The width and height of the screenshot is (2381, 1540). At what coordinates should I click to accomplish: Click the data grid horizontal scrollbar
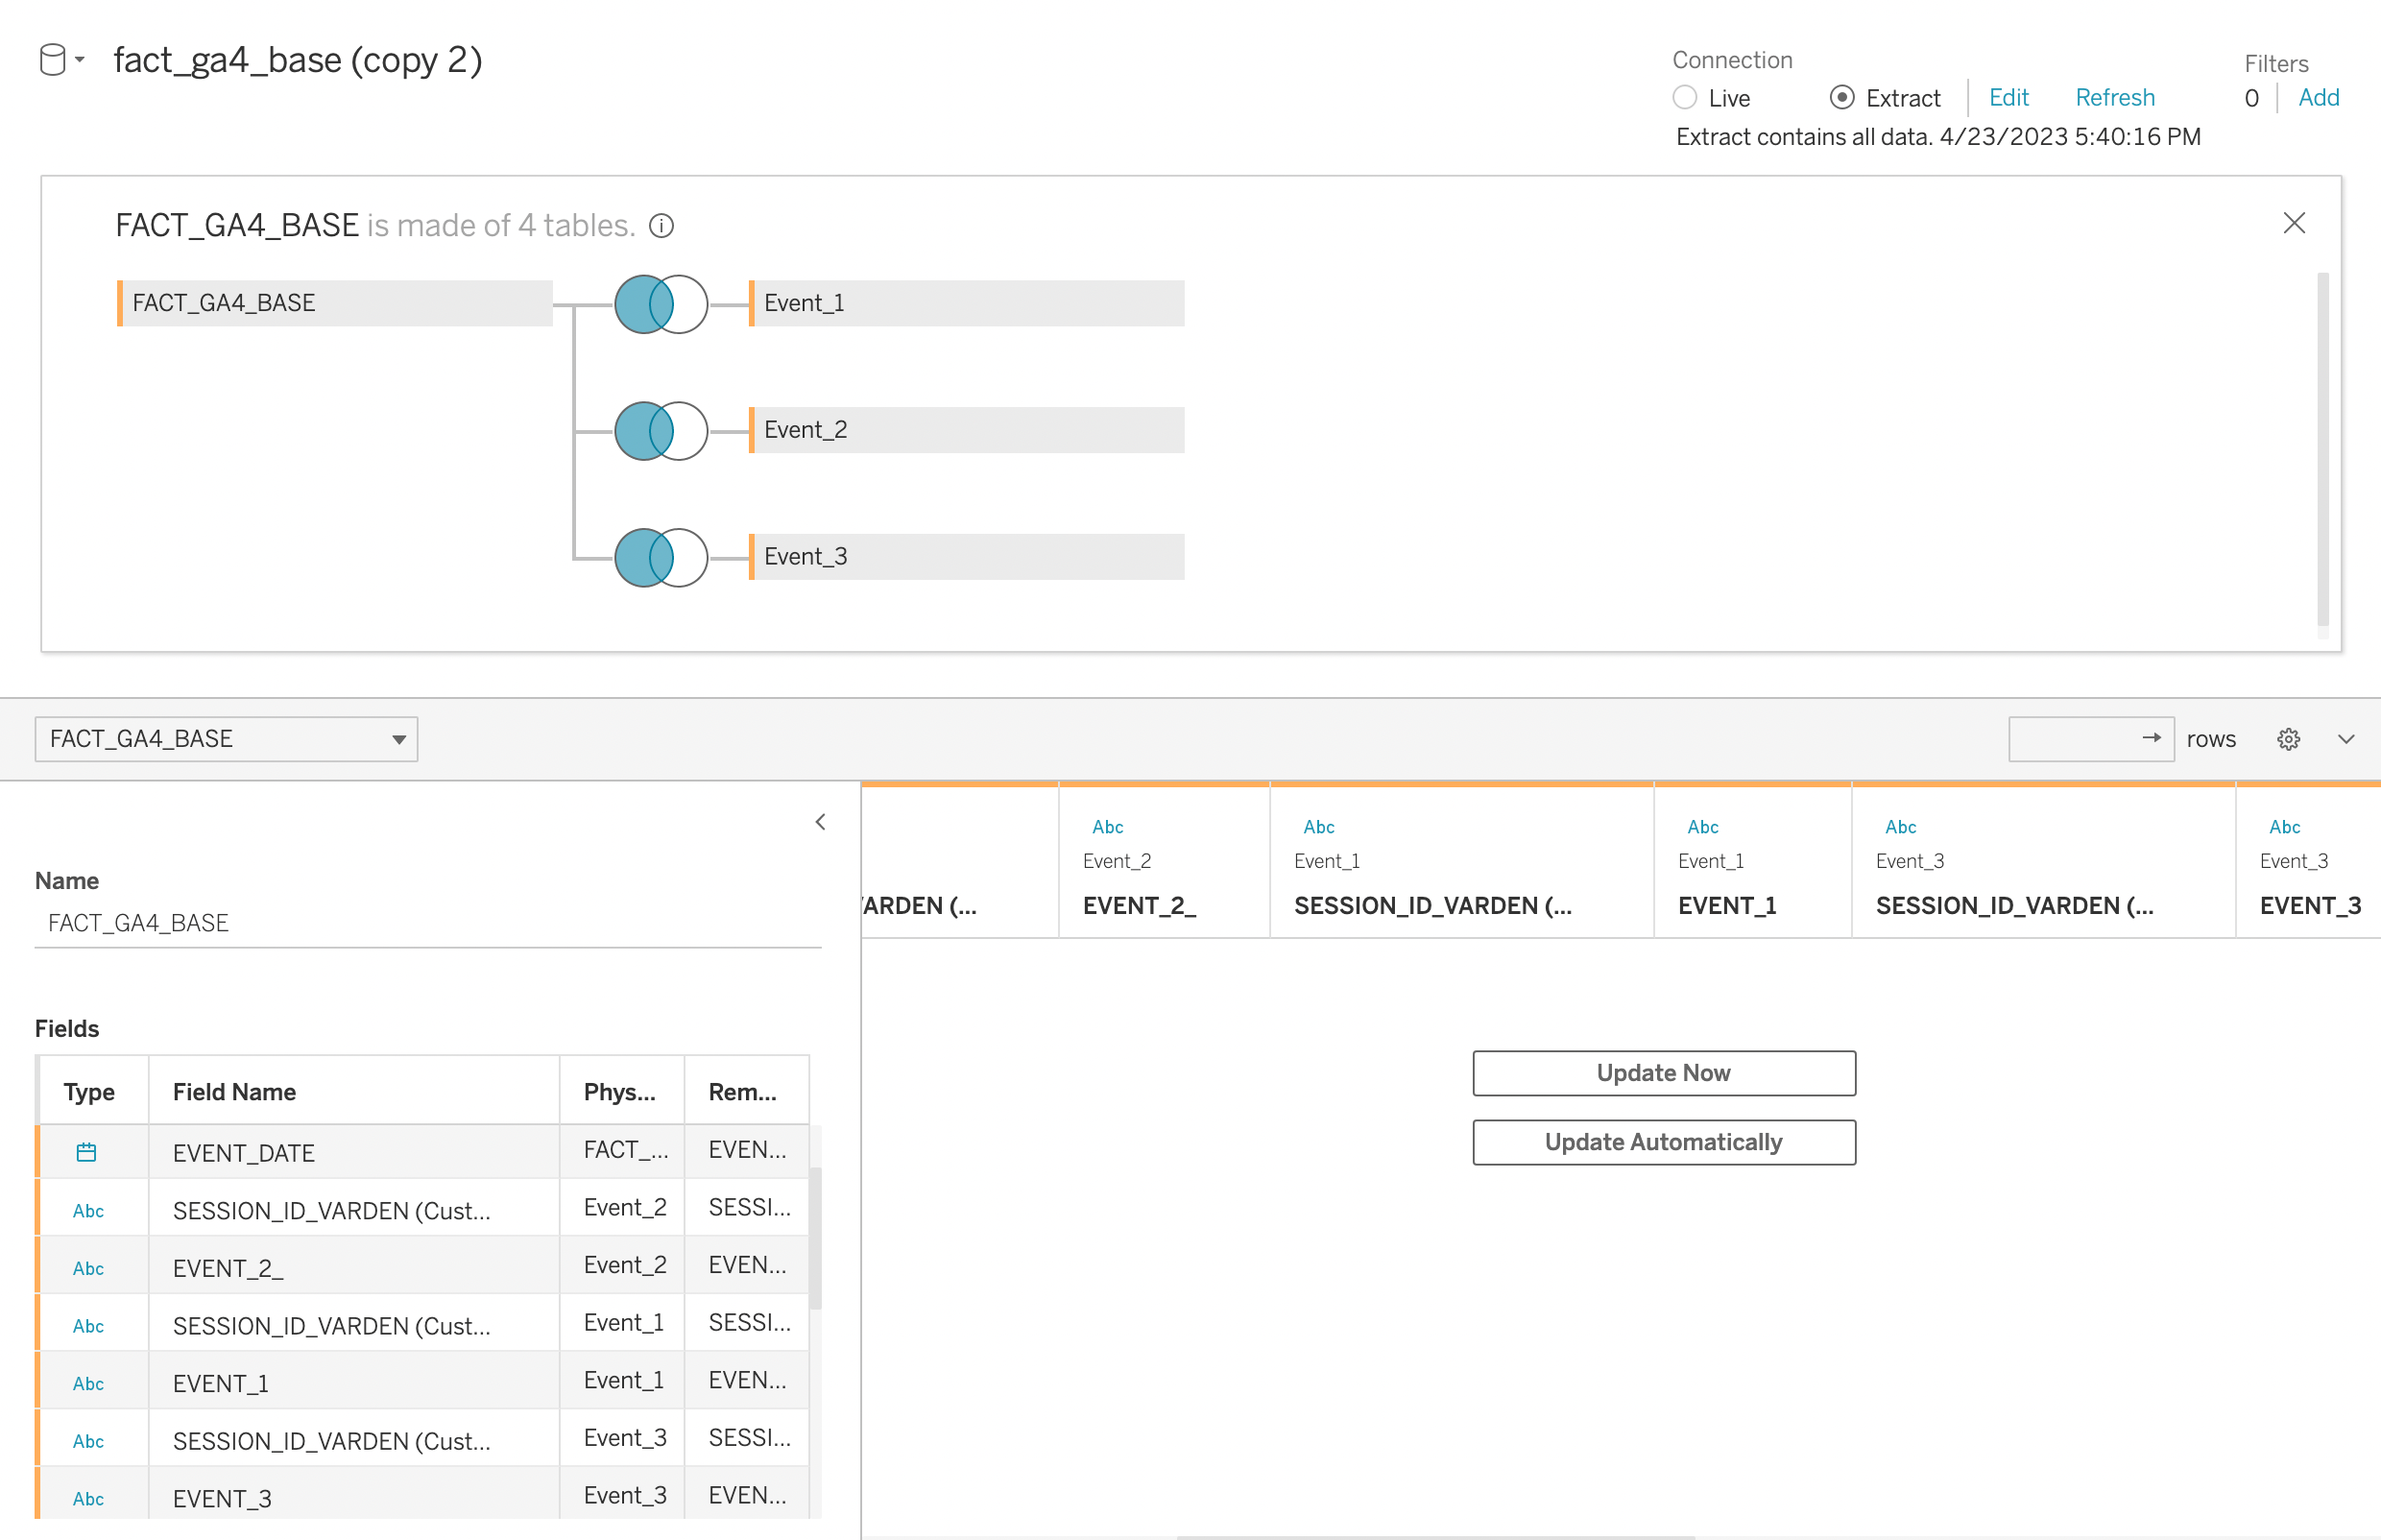tap(1435, 1537)
